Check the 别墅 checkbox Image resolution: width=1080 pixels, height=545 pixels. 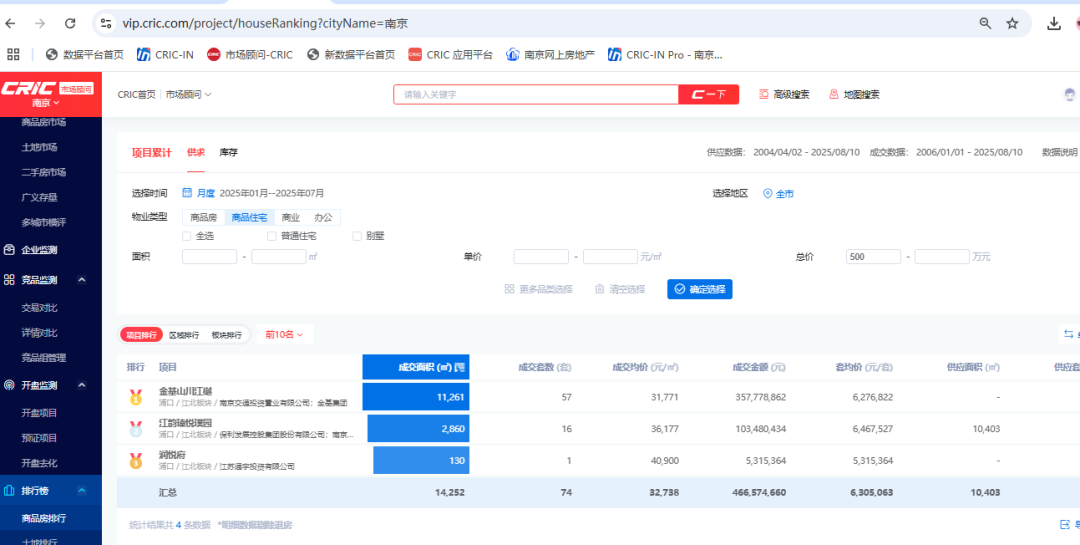coord(357,236)
